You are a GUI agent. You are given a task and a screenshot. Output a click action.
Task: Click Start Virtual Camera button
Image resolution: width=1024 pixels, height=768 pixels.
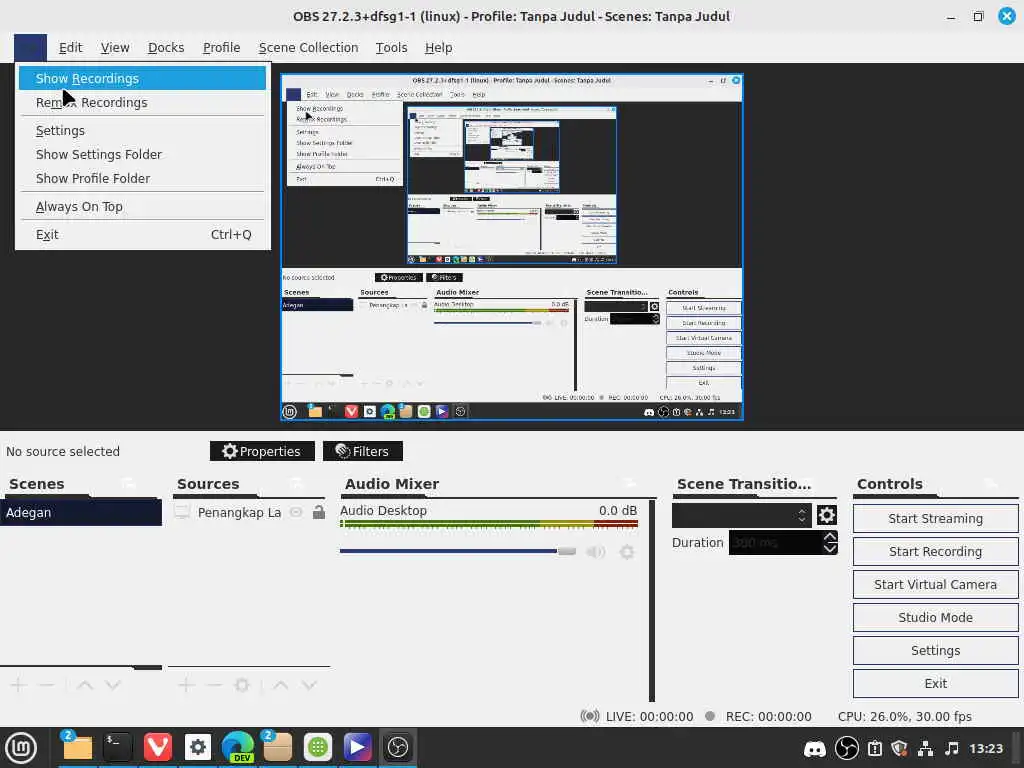935,584
